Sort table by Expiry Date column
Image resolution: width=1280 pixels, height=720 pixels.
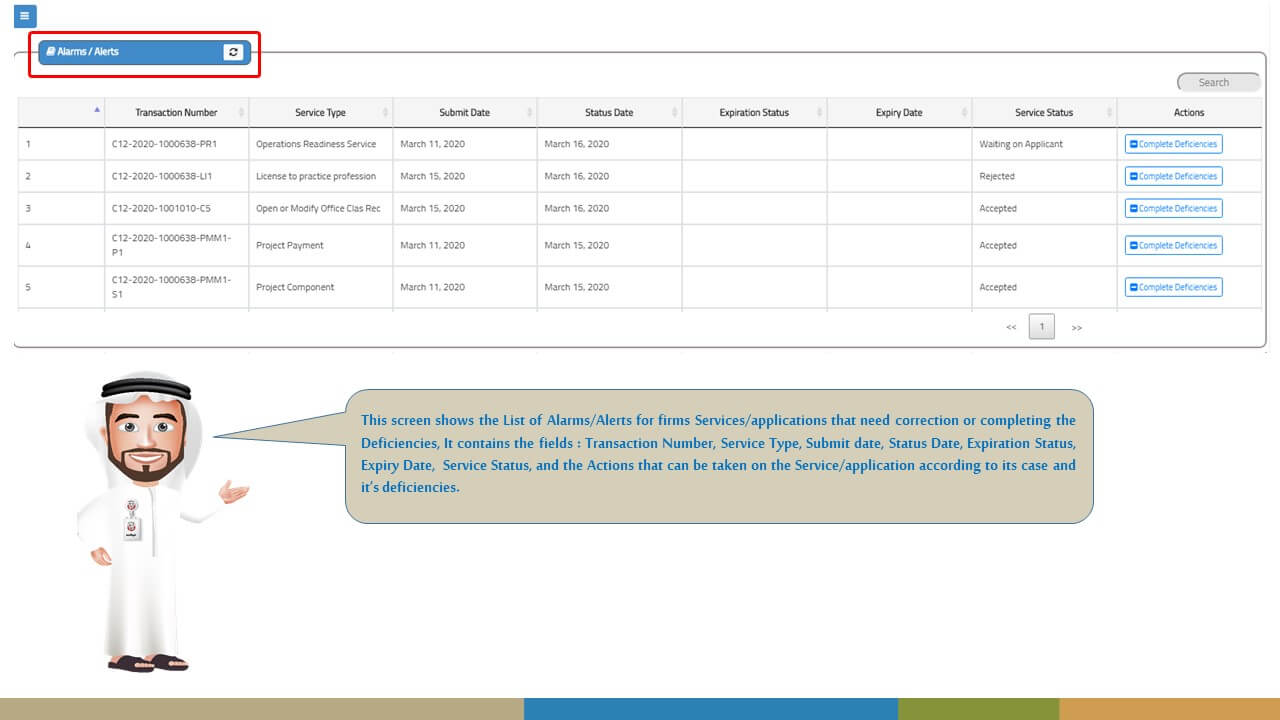click(x=898, y=113)
